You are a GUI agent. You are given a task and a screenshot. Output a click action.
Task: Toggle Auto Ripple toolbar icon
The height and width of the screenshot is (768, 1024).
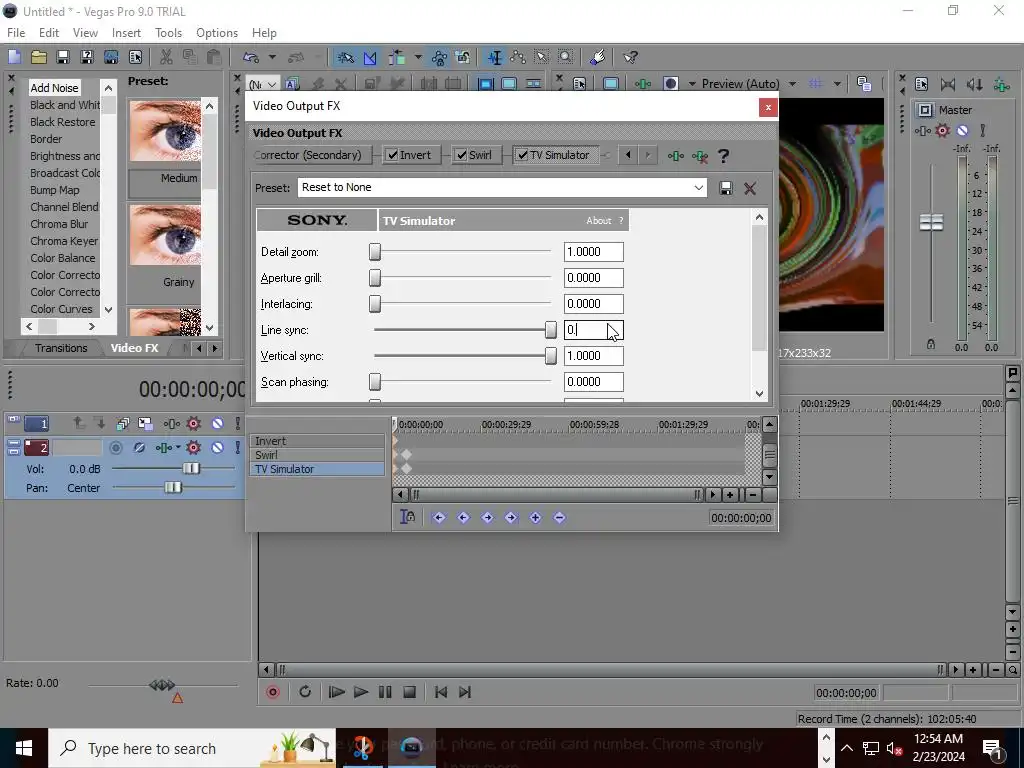coord(396,57)
